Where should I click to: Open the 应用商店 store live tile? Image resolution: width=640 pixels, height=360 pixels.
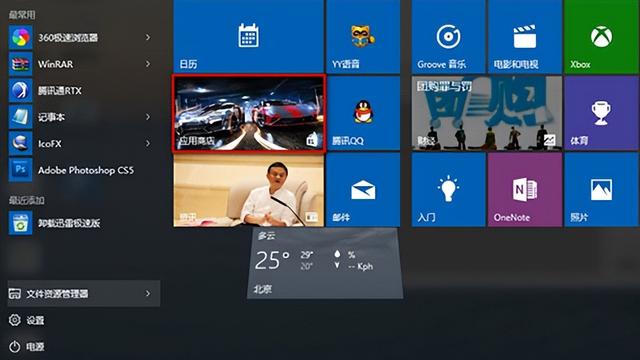249,113
